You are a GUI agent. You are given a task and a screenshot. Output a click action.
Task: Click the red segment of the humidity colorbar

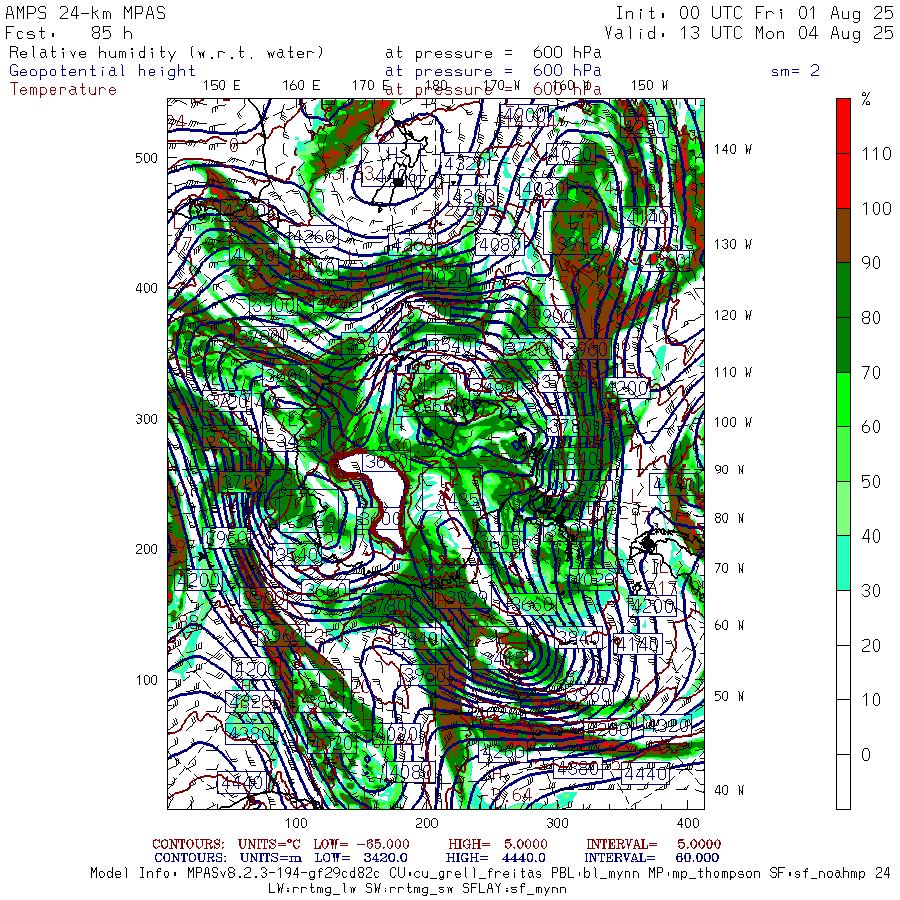(843, 153)
